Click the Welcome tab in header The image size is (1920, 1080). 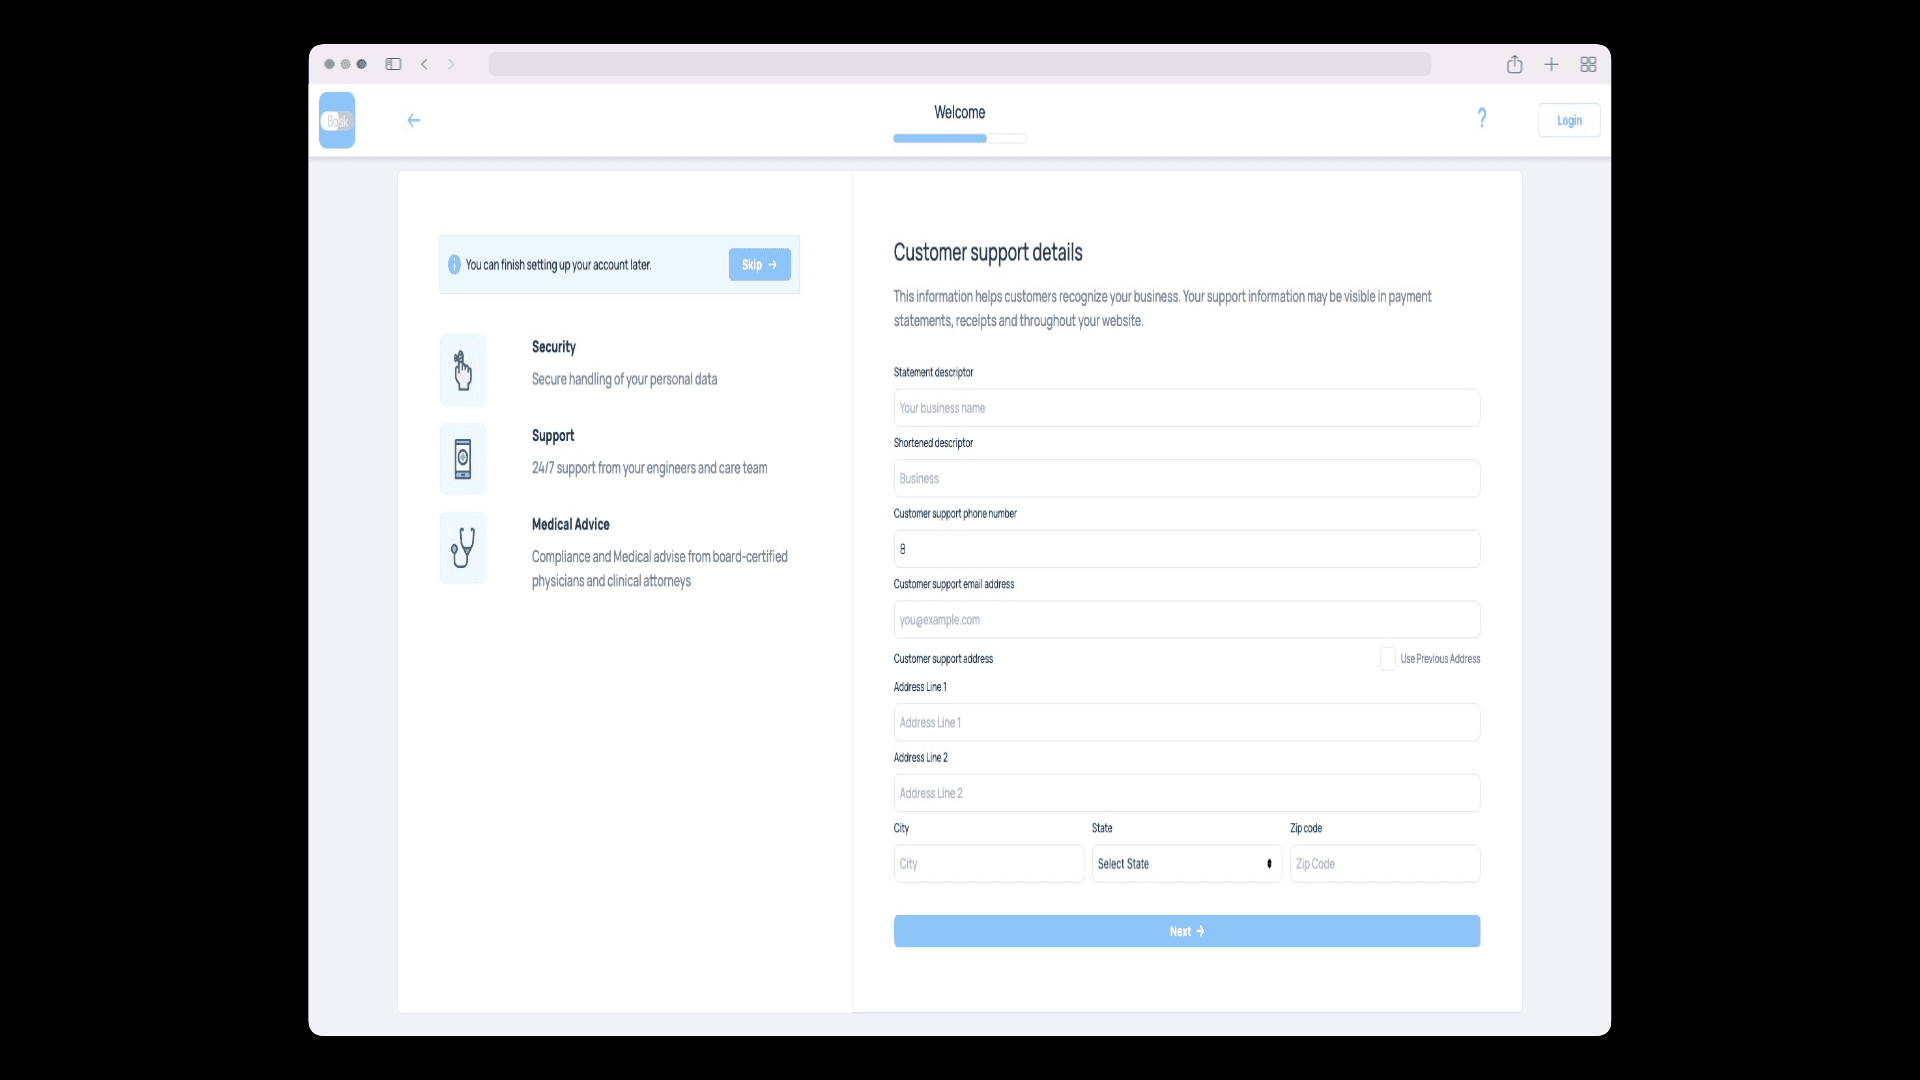point(960,112)
